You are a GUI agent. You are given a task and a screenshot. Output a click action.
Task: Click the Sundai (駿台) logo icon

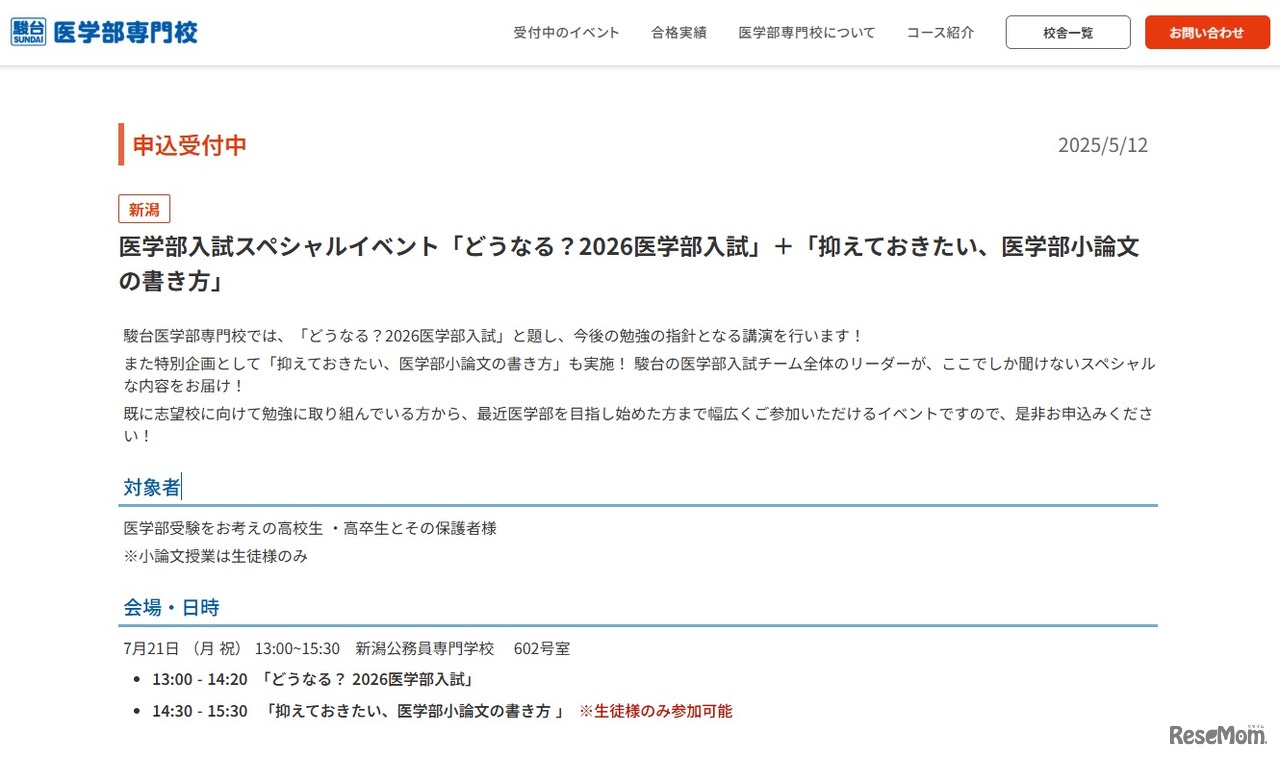click(27, 31)
